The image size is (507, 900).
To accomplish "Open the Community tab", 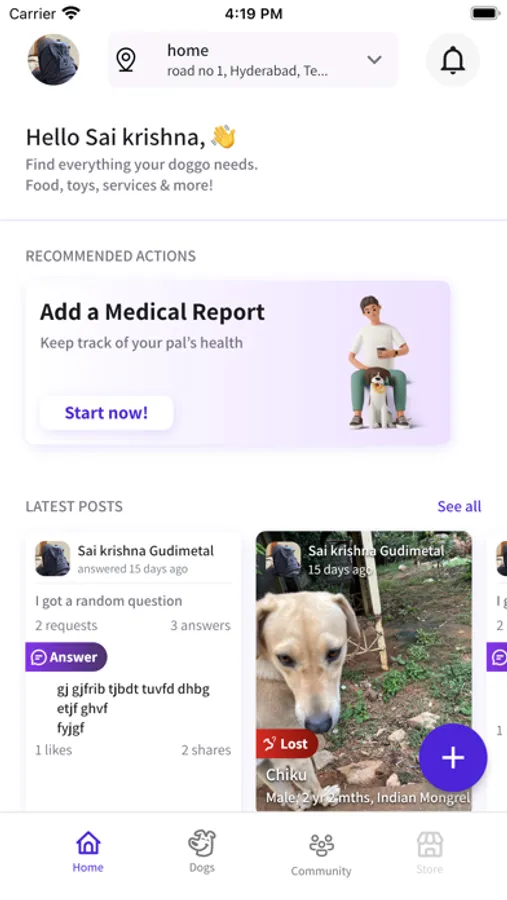I will tap(321, 855).
